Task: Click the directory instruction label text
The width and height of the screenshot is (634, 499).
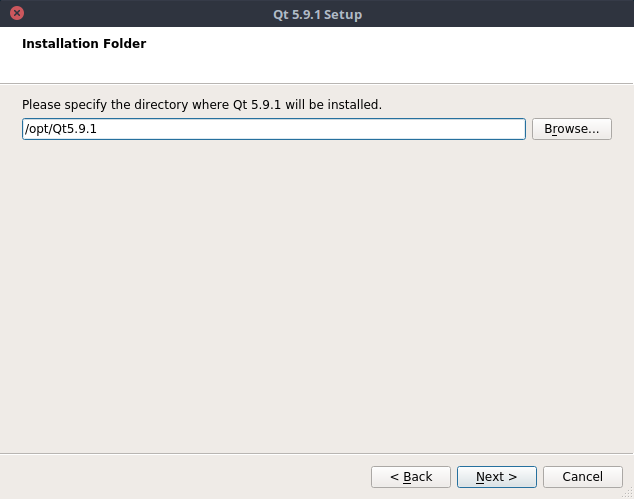Action: click(x=202, y=104)
